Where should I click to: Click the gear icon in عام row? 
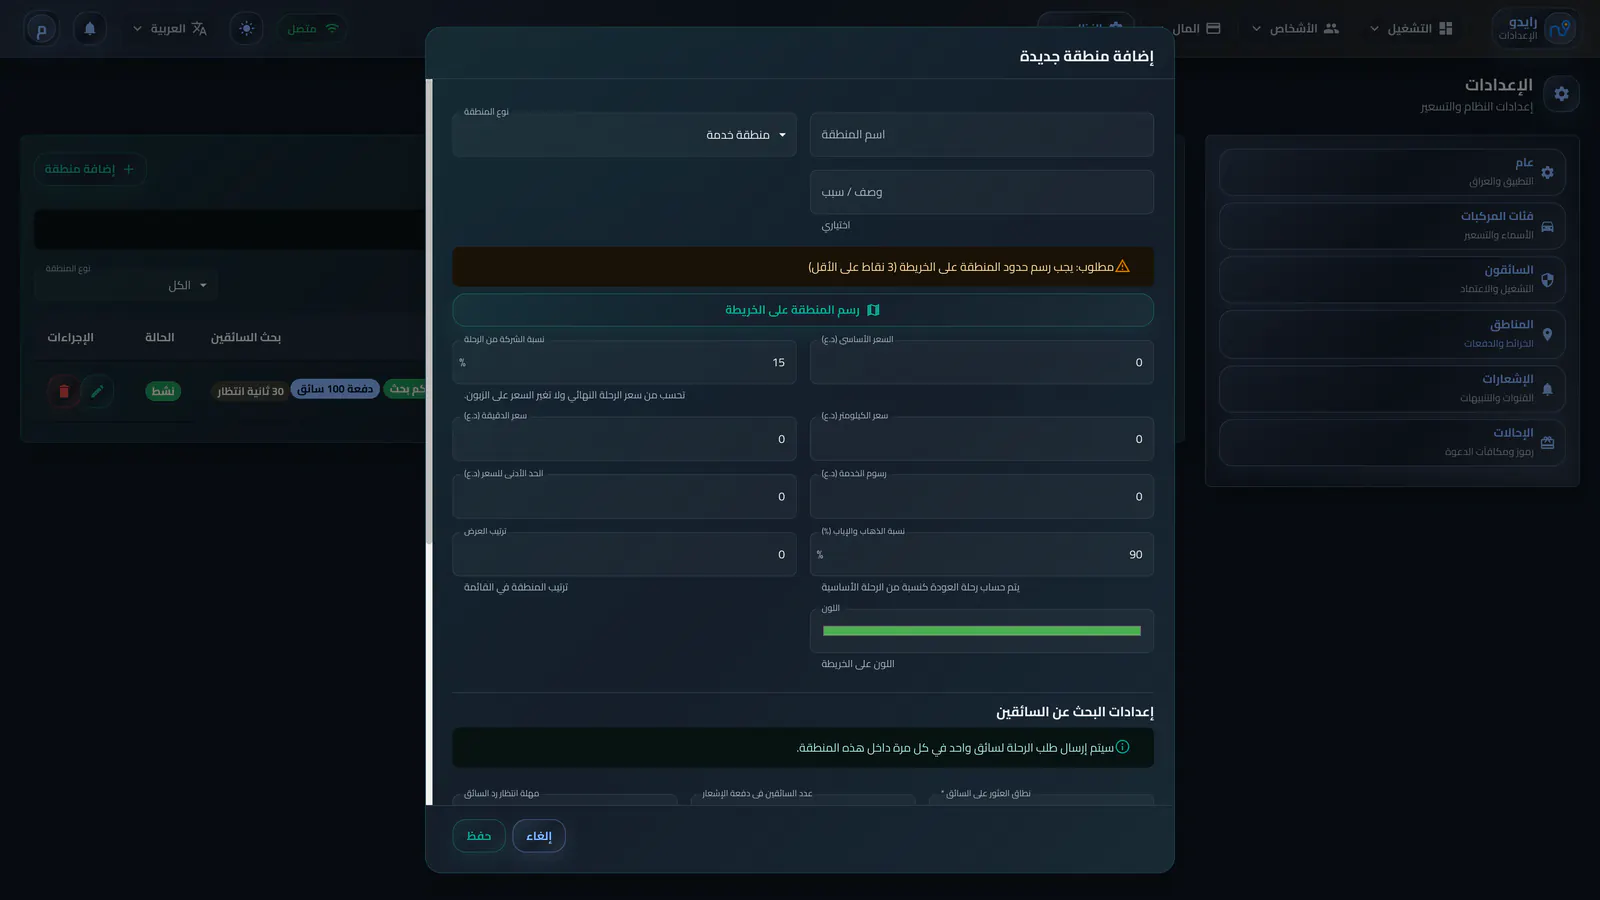(1547, 172)
